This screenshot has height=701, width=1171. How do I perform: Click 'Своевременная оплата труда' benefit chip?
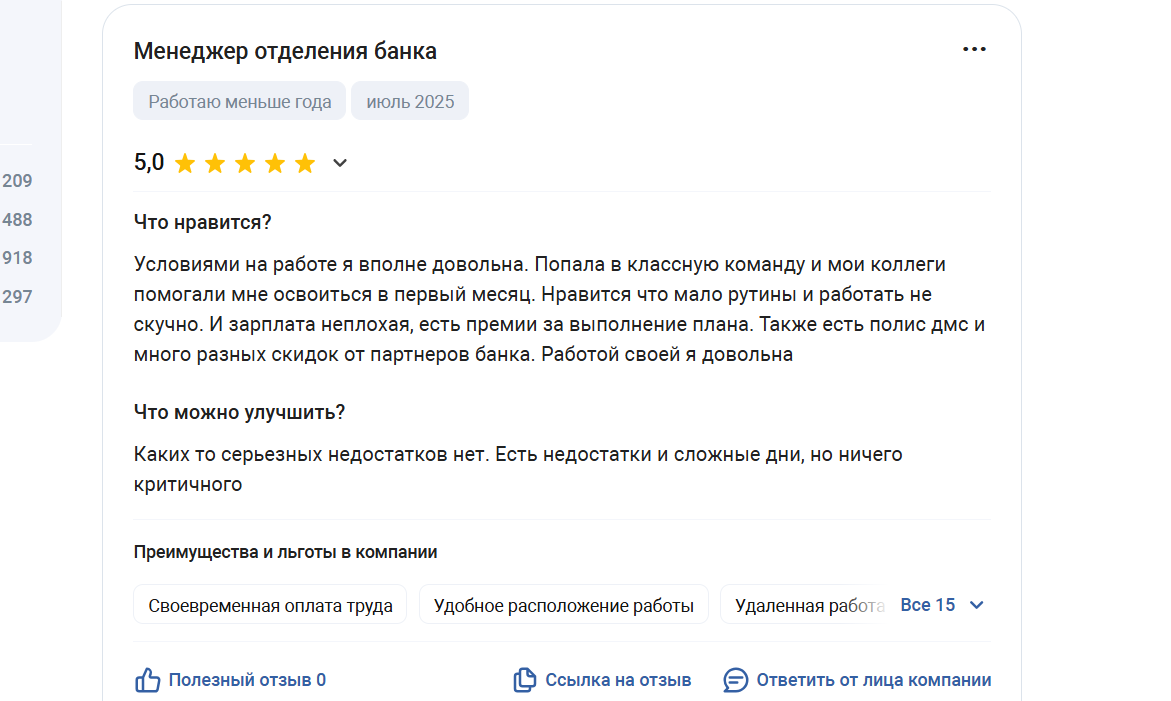[270, 605]
